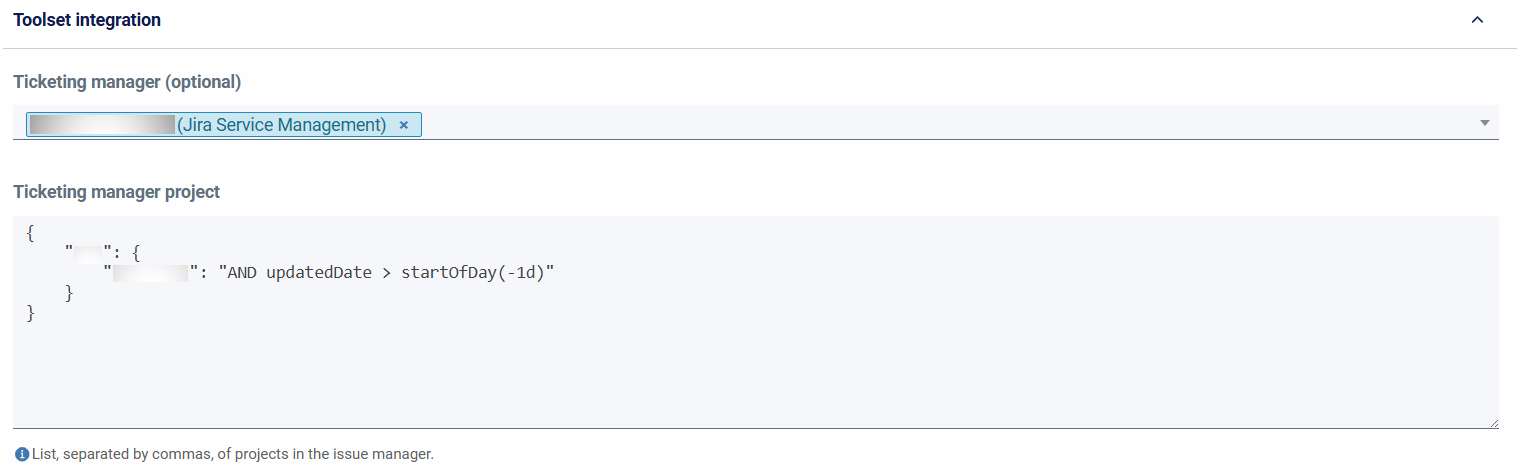Screen dimensions: 1517x474
Task: Click the blurred name inside the selected tag
Action: (x=102, y=125)
